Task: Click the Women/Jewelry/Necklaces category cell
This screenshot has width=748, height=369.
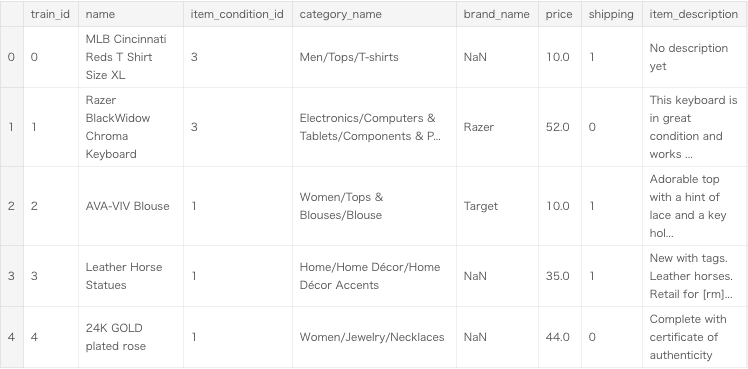Action: pos(374,337)
